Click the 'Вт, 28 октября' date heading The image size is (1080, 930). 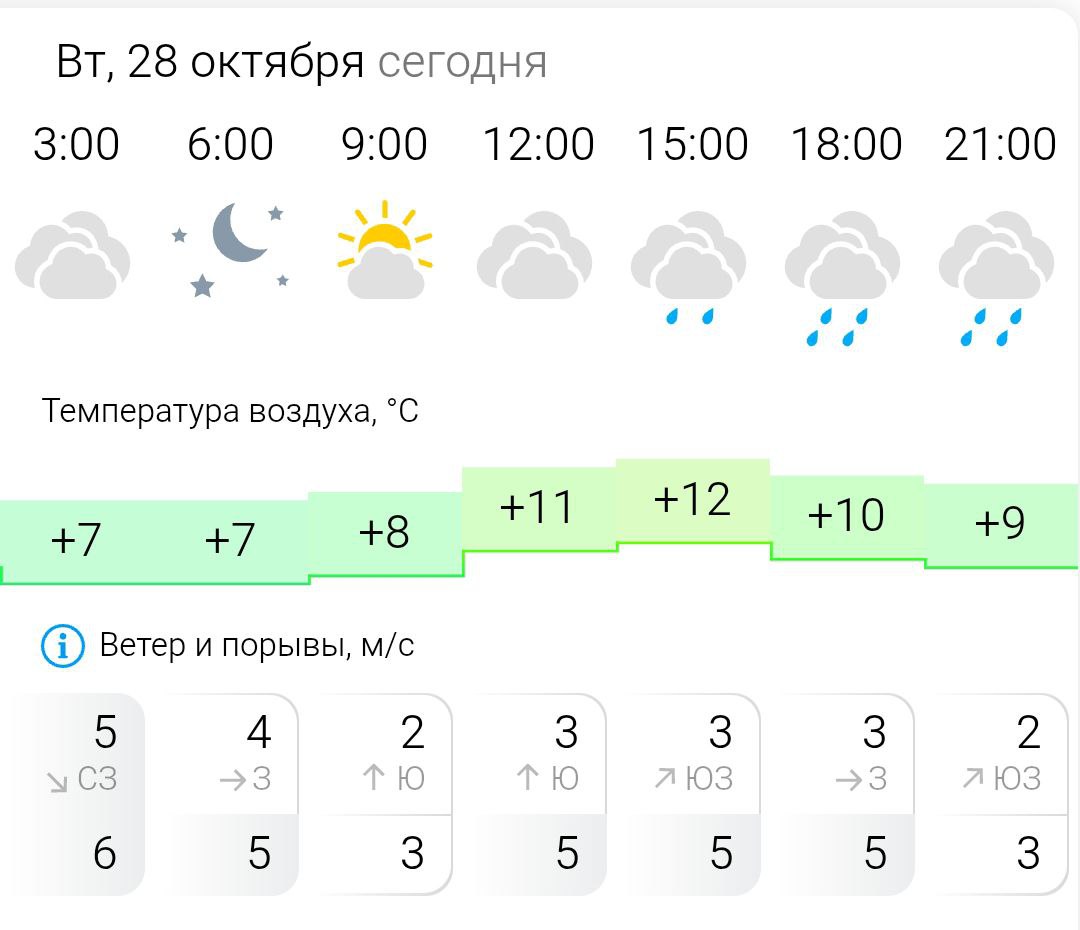210,62
